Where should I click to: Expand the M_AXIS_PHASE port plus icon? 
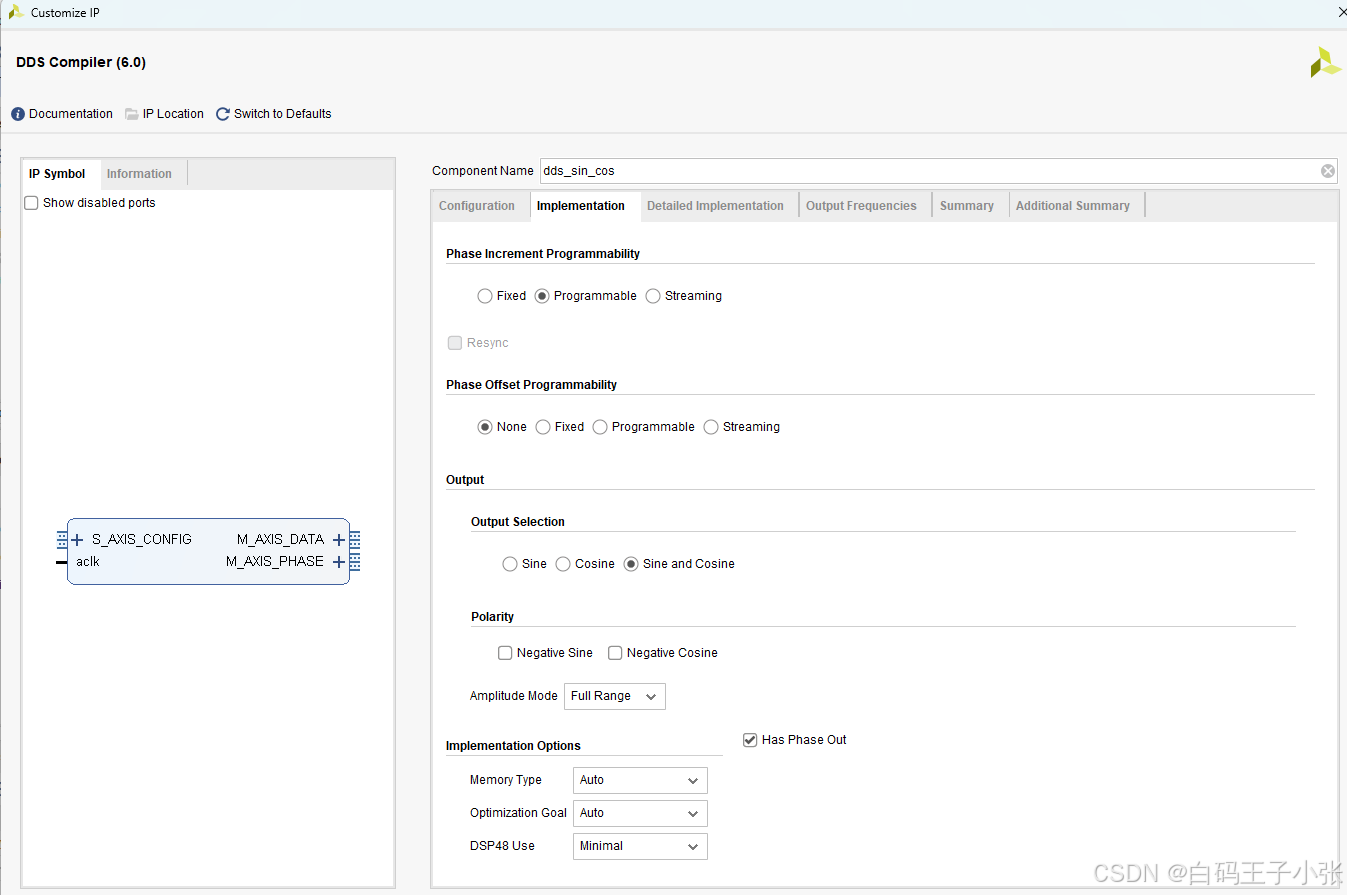pyautogui.click(x=339, y=562)
